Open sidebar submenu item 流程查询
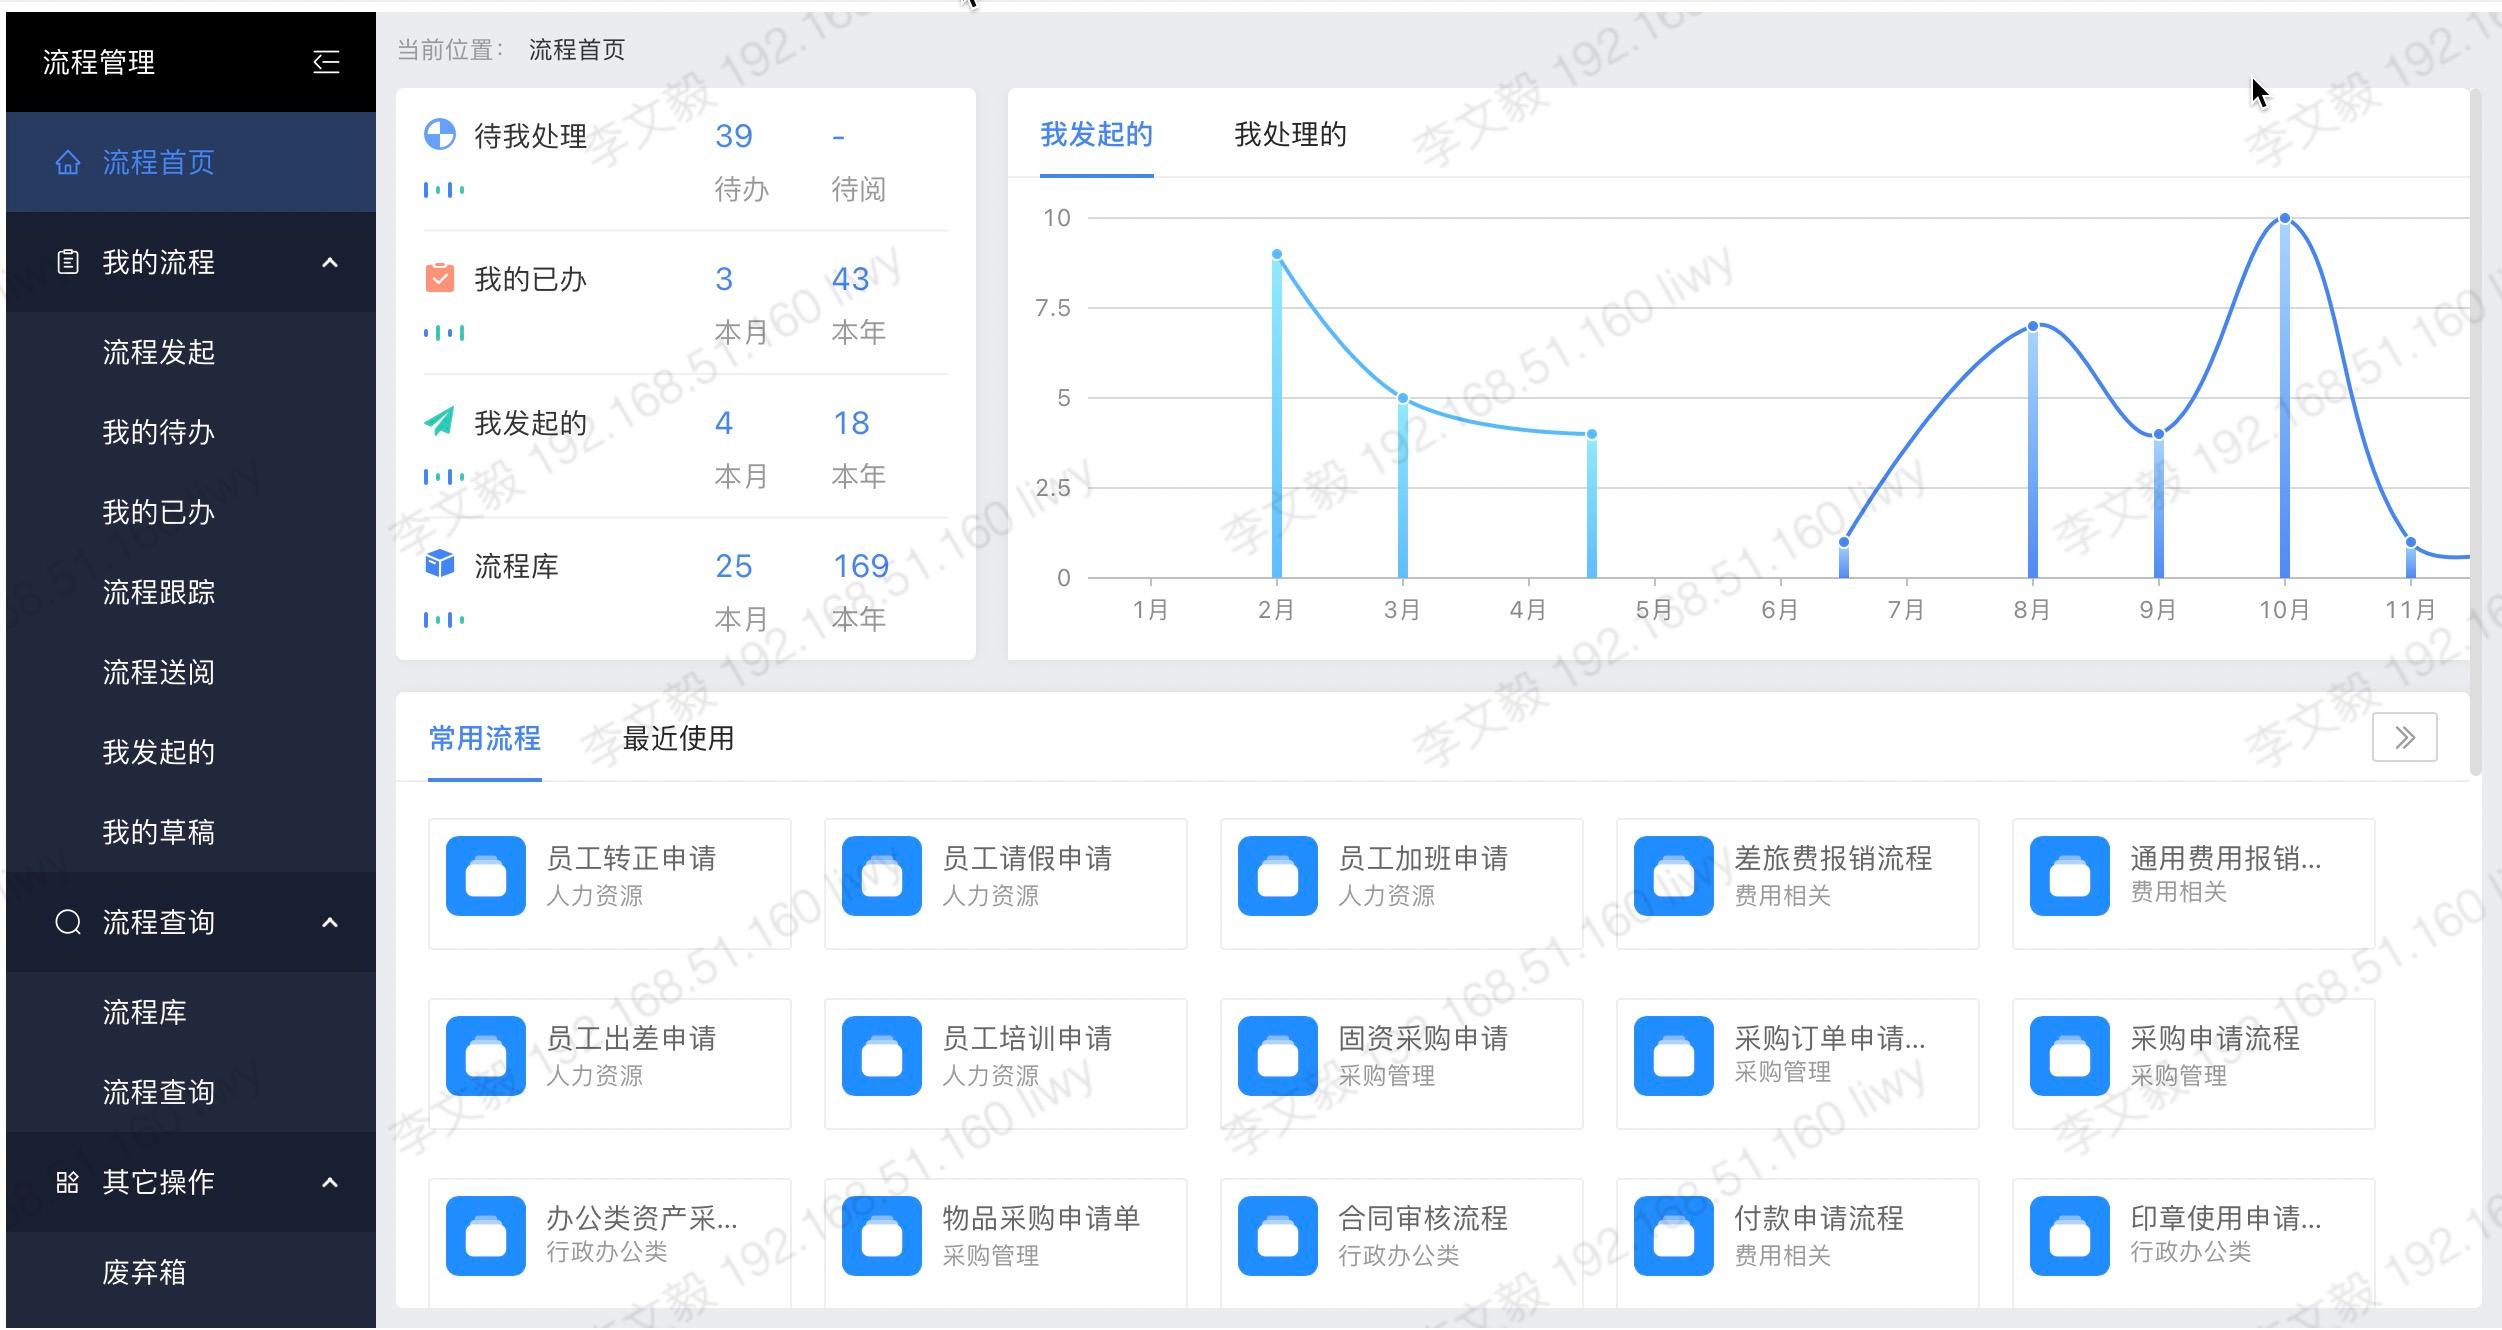The width and height of the screenshot is (2502, 1330). click(x=191, y=1092)
